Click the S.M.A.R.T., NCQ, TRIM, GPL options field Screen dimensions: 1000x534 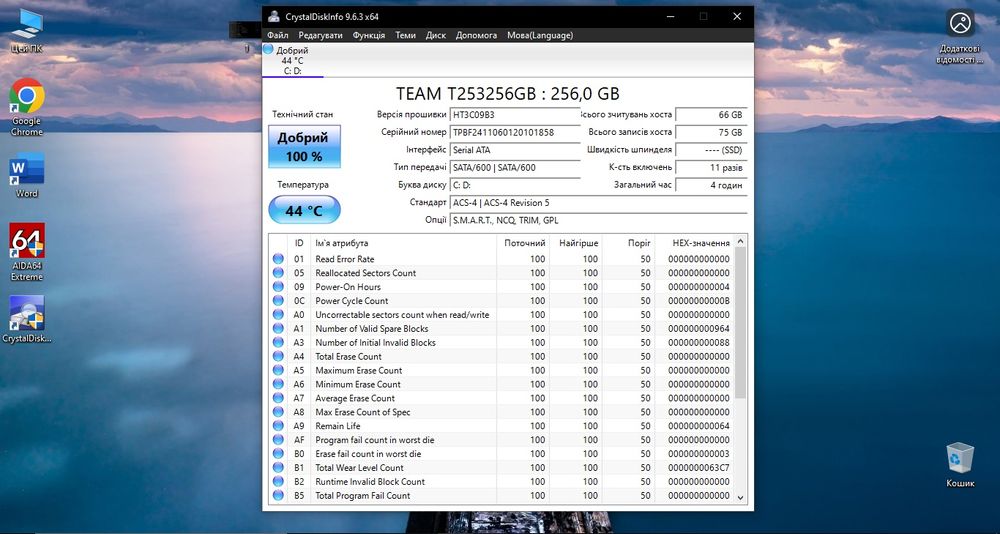click(x=598, y=220)
